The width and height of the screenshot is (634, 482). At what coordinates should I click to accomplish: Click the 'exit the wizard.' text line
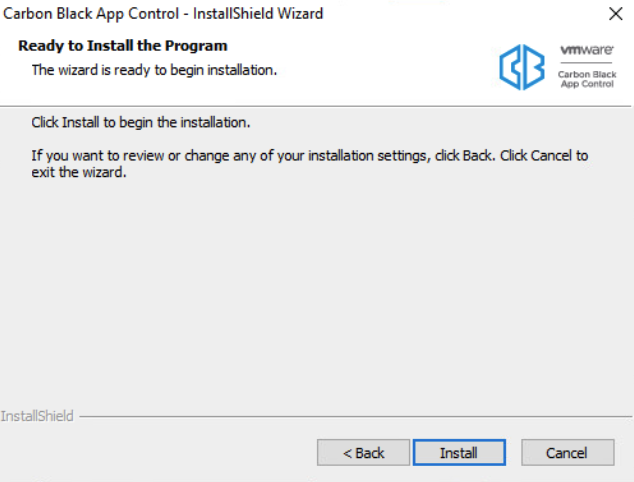coord(79,173)
